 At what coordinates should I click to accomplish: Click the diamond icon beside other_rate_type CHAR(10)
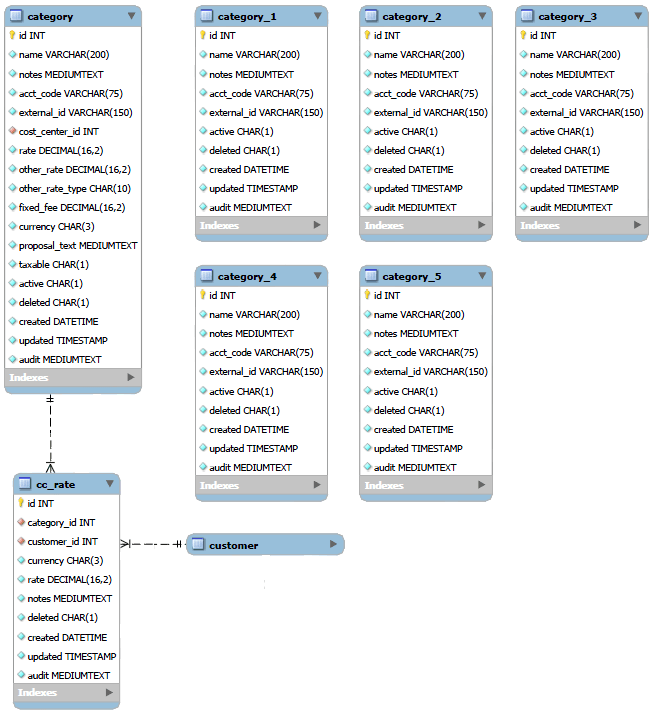point(13,188)
